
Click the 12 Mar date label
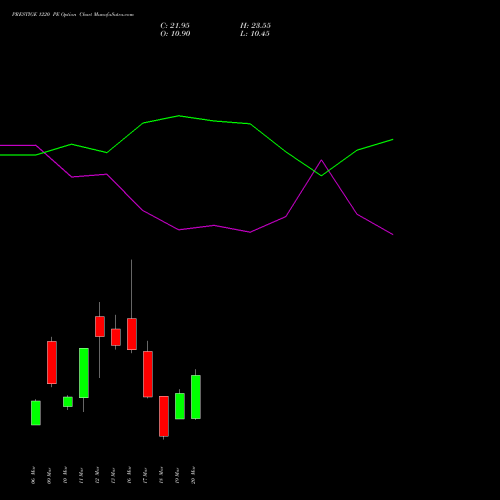point(97,475)
